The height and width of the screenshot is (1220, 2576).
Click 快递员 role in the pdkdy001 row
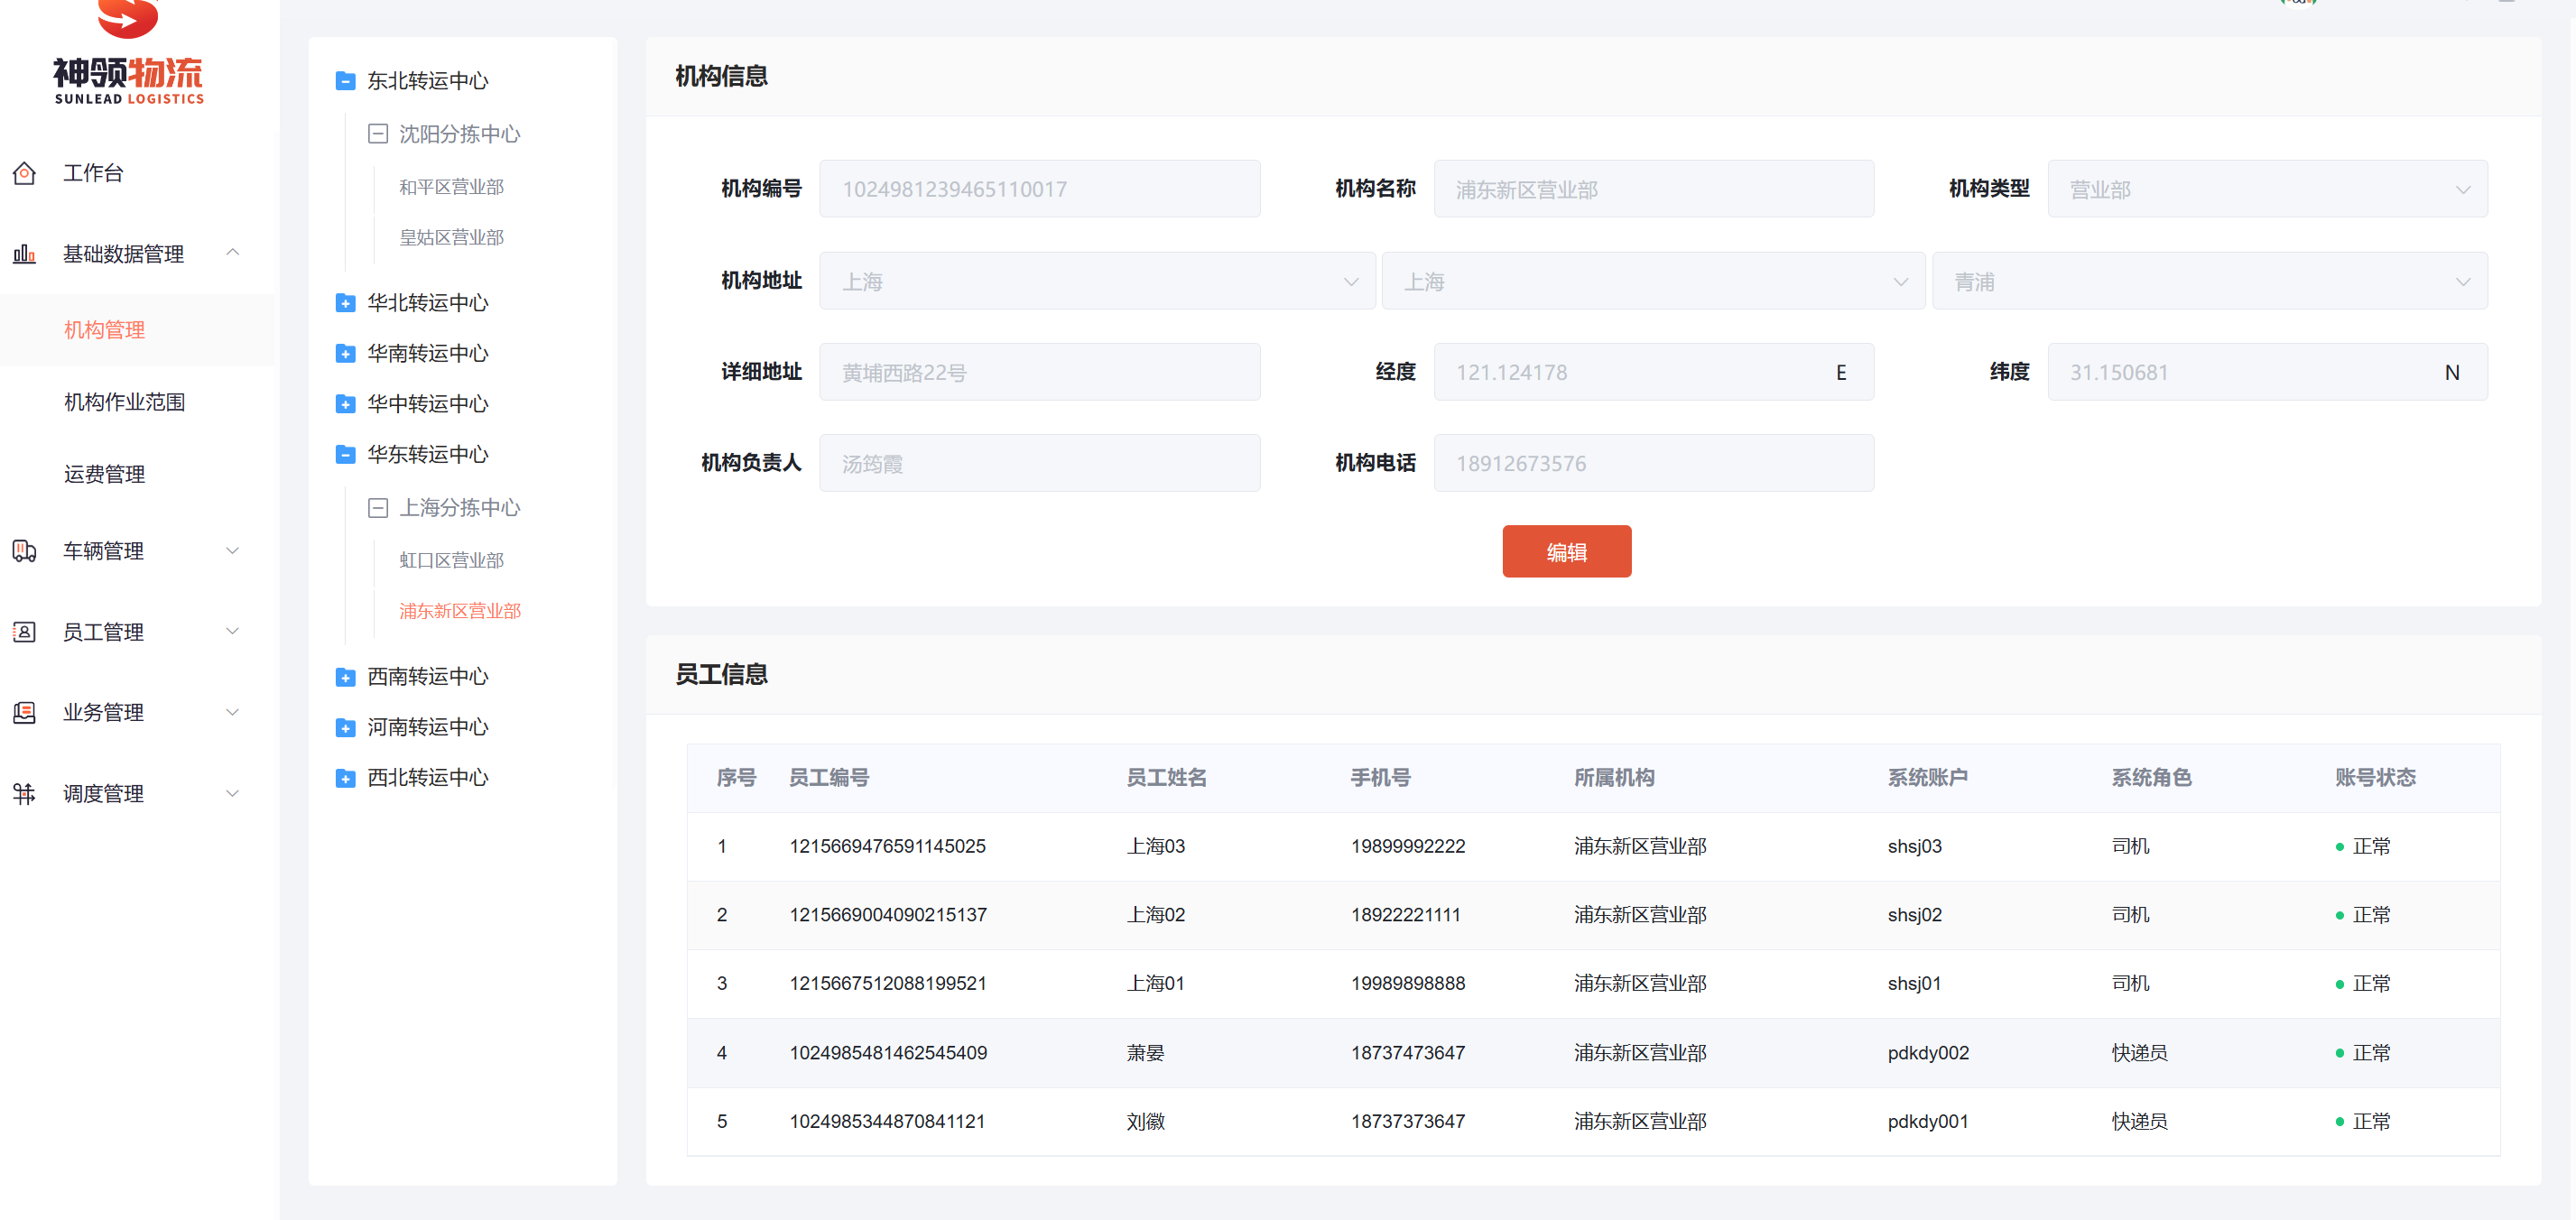pyautogui.click(x=2139, y=1122)
